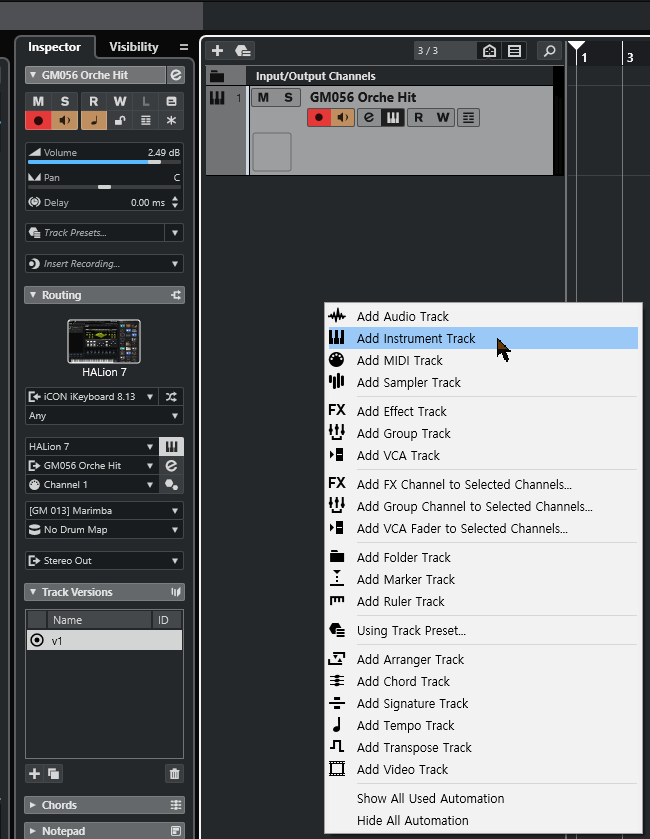The image size is (650, 839).
Task: Collapse the Routing section
Action: 33,295
